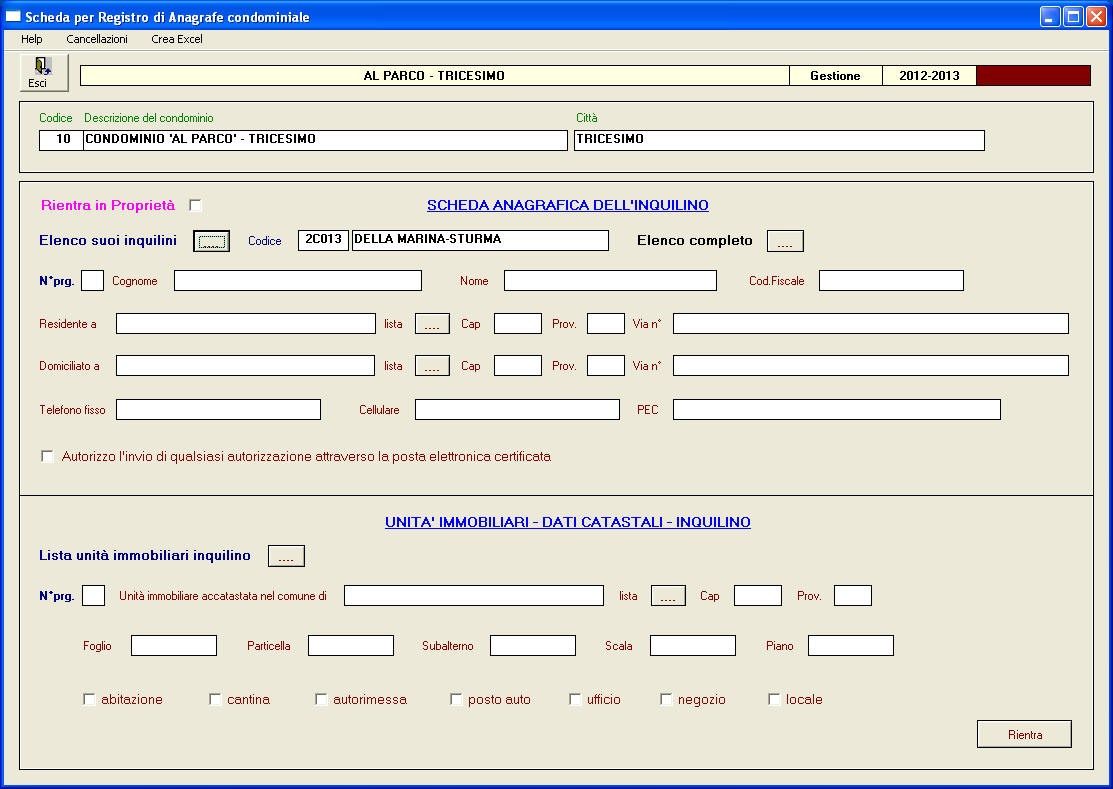Click the Città field TRICESIMO
Screen dimensions: 1113x789
(779, 140)
